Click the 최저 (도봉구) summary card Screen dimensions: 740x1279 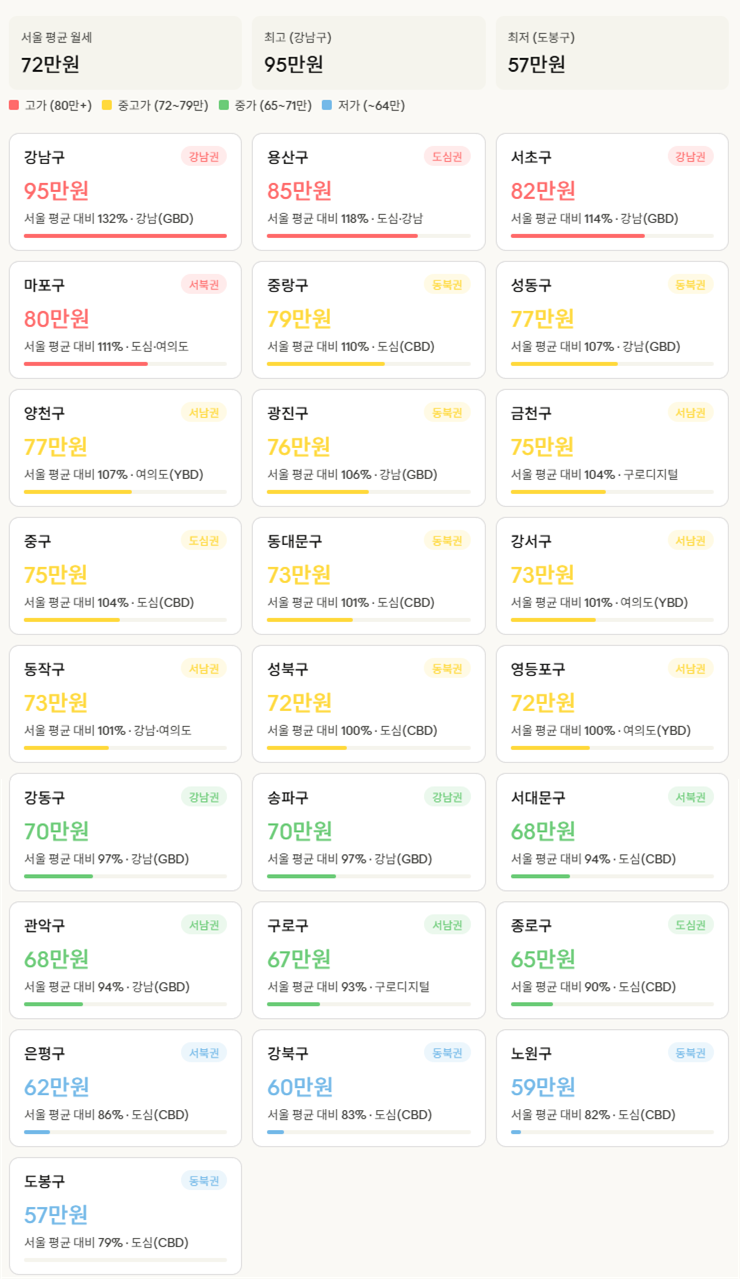pyautogui.click(x=612, y=52)
